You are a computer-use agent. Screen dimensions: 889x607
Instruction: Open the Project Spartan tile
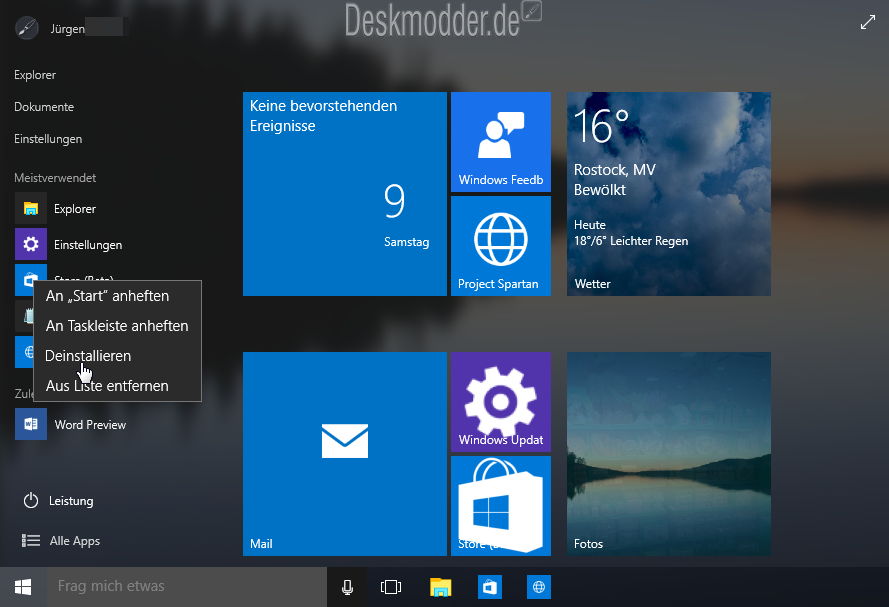(x=501, y=246)
